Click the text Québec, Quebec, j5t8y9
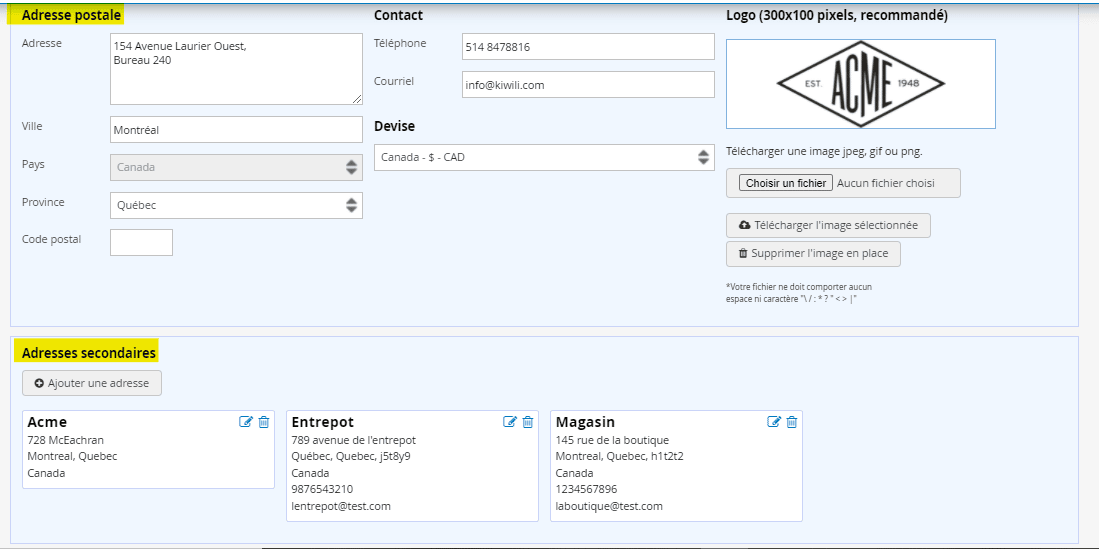The image size is (1099, 549). (x=351, y=456)
